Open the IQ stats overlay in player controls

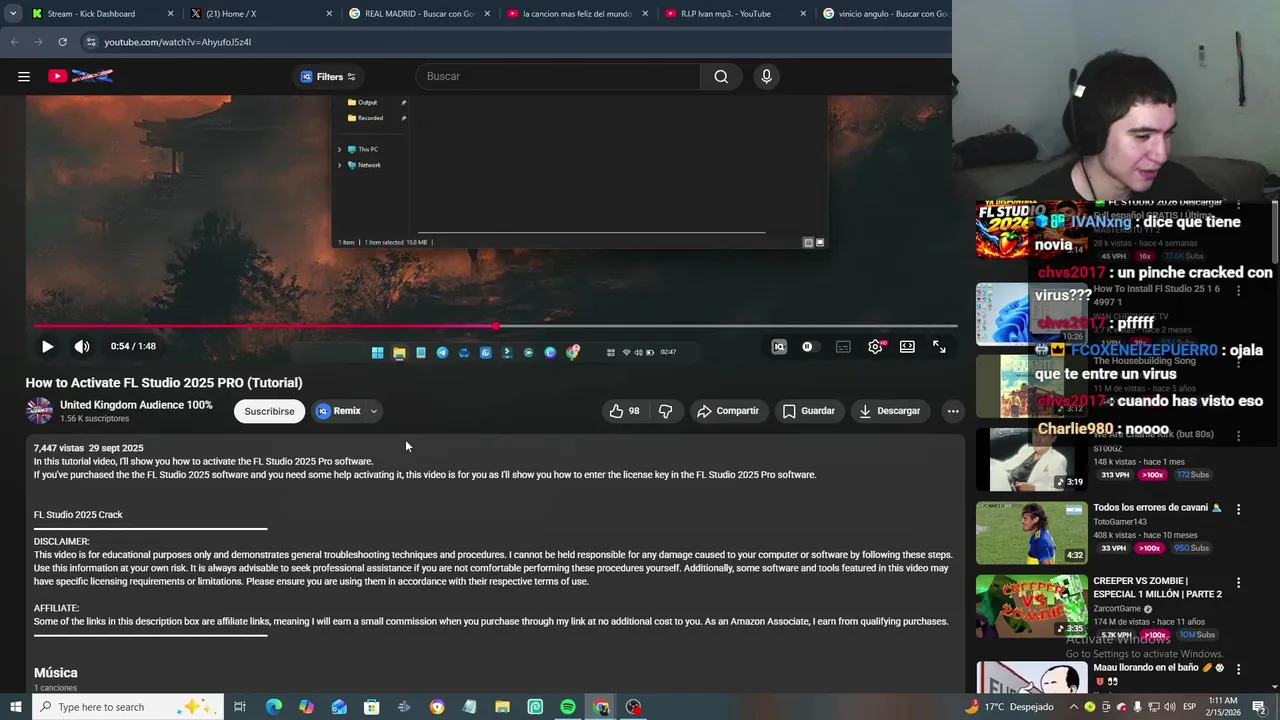point(779,347)
